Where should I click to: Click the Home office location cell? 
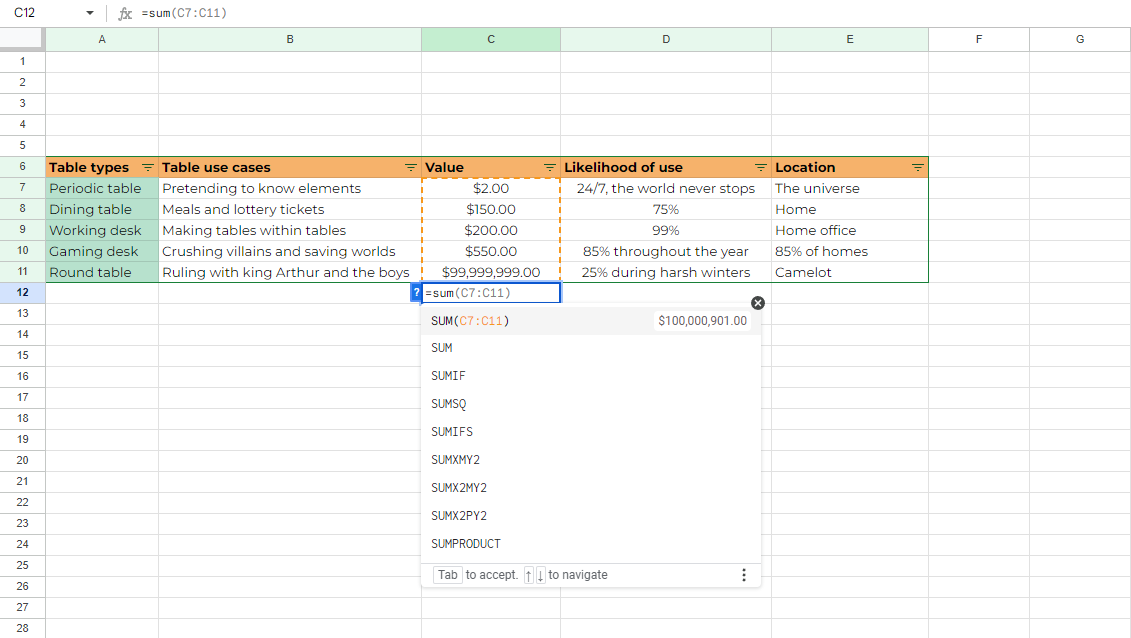coord(850,230)
